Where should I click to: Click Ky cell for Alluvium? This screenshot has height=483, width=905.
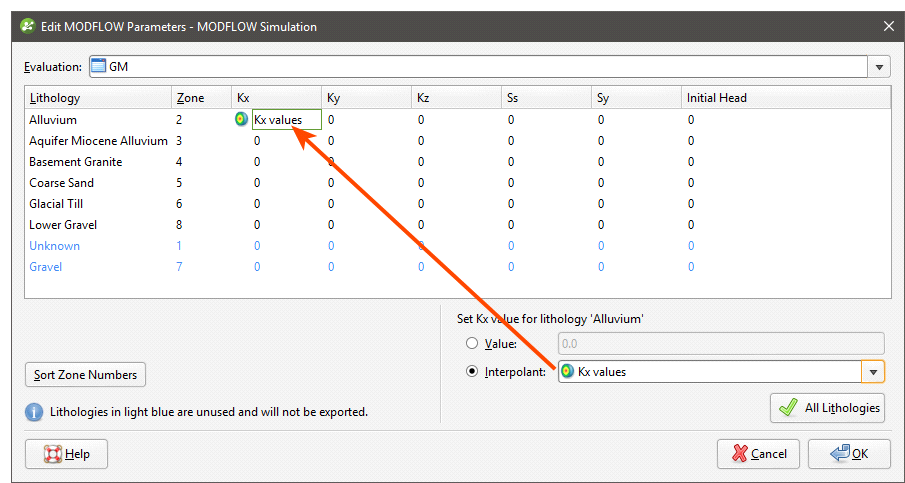coord(367,120)
